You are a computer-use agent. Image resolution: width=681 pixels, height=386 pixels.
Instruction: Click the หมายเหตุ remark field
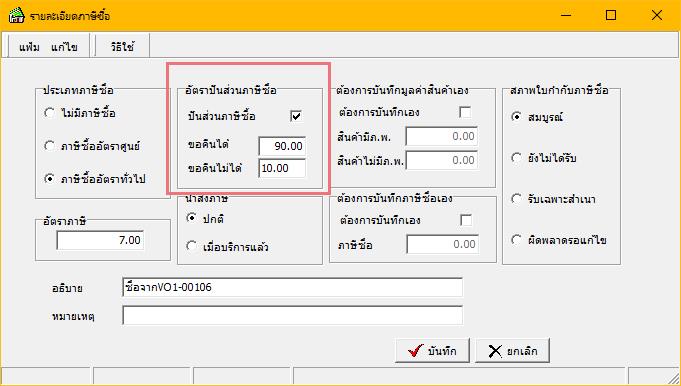coord(292,316)
